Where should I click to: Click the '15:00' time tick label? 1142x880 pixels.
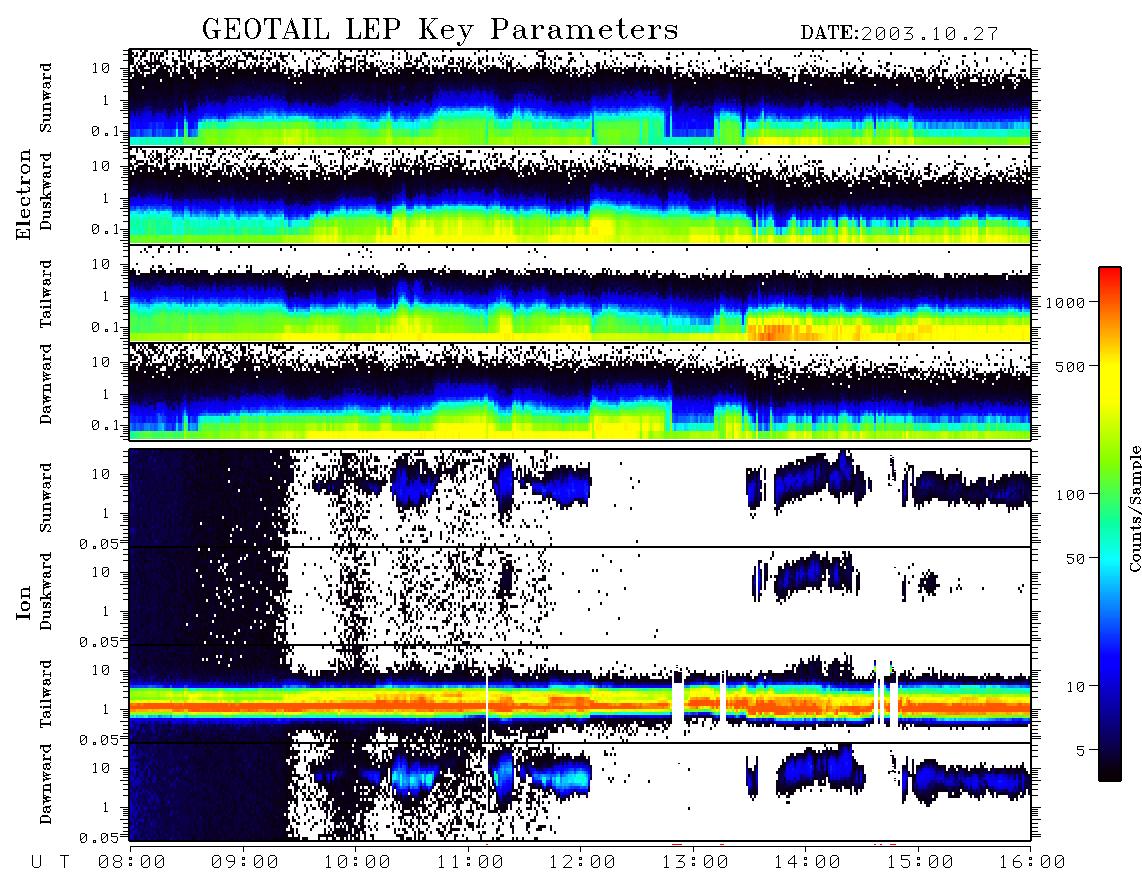[x=919, y=863]
